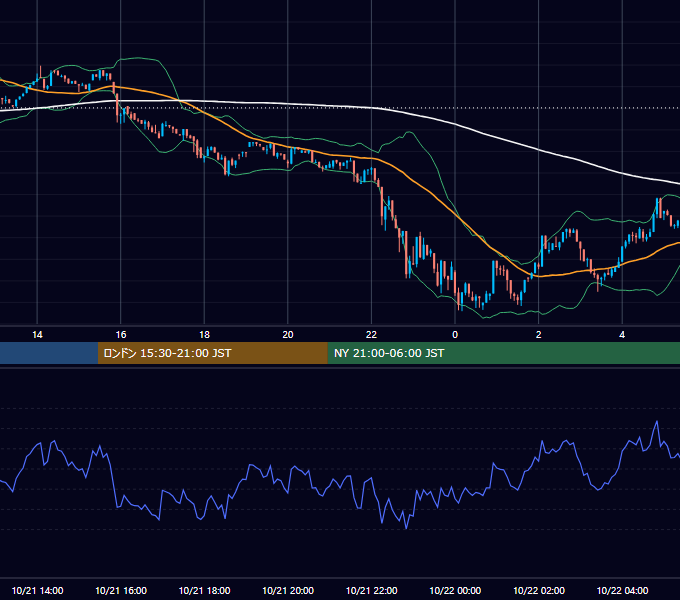This screenshot has height=600, width=680.
Task: Click the 10/21 14:00 date label
Action: pos(37,590)
